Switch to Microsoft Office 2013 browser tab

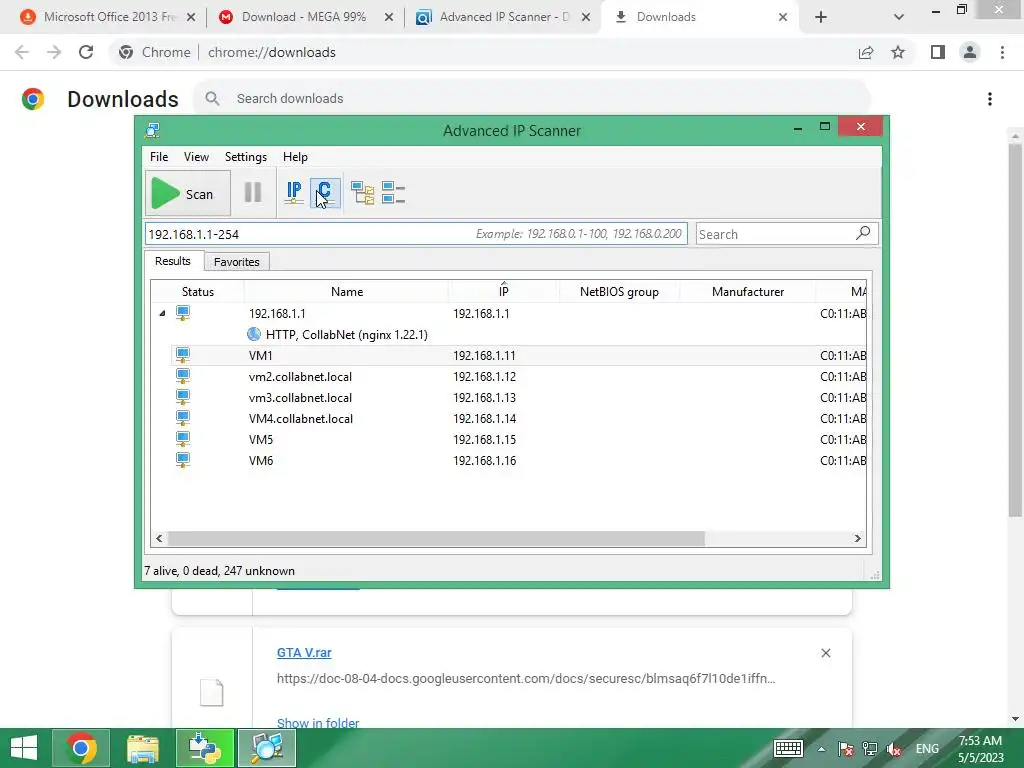(x=109, y=17)
